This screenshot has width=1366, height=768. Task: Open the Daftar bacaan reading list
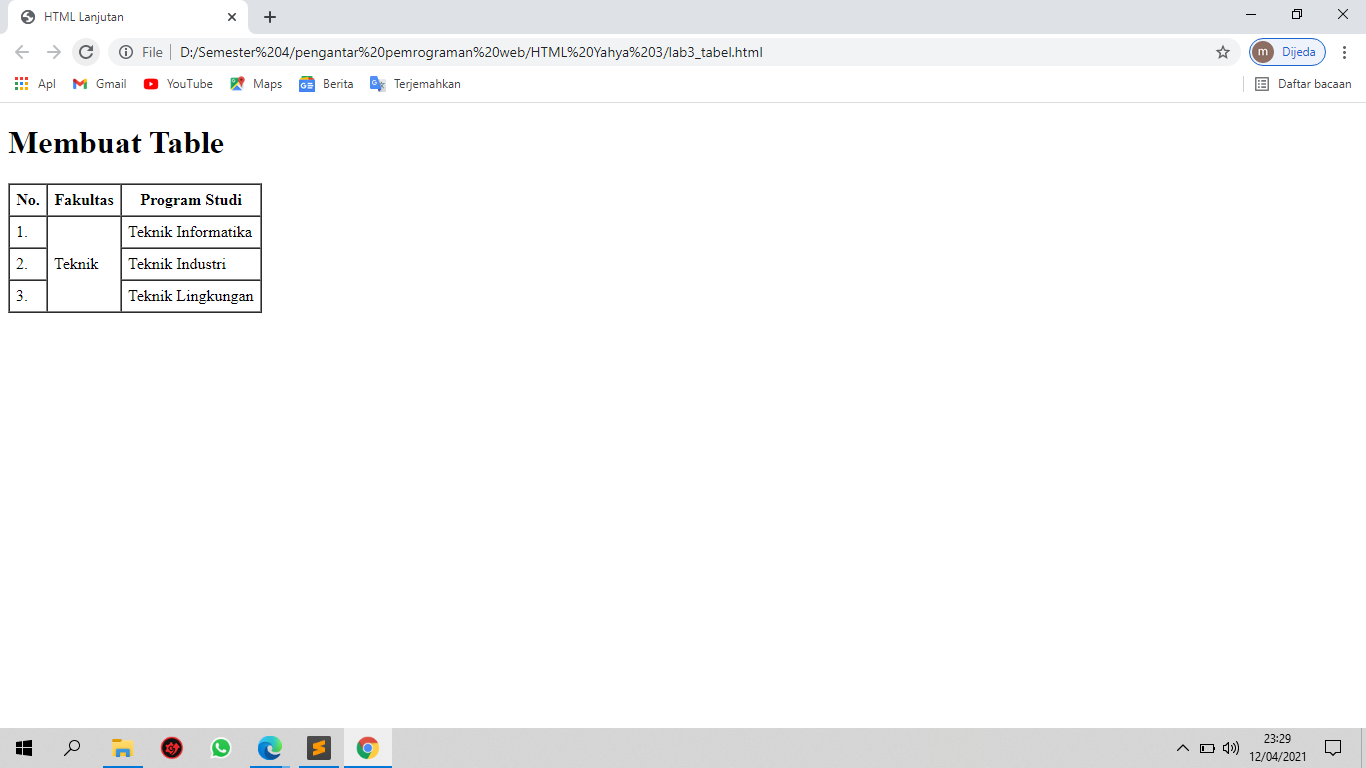click(x=1301, y=84)
